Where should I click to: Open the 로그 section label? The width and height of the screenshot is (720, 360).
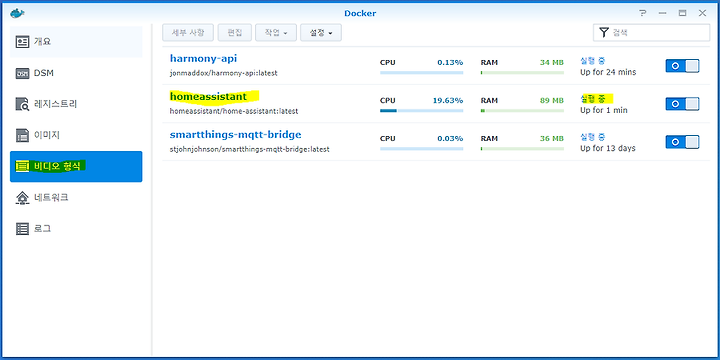(42, 229)
